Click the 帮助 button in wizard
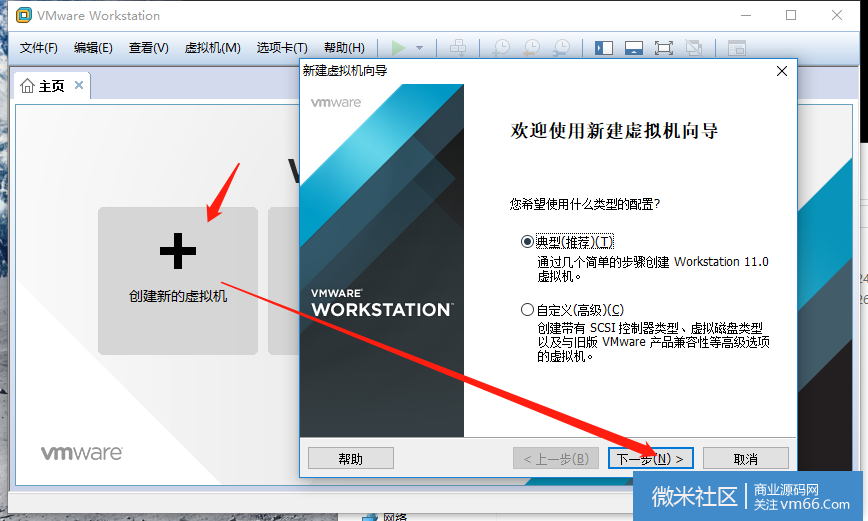The height and width of the screenshot is (521, 868). pyautogui.click(x=351, y=458)
